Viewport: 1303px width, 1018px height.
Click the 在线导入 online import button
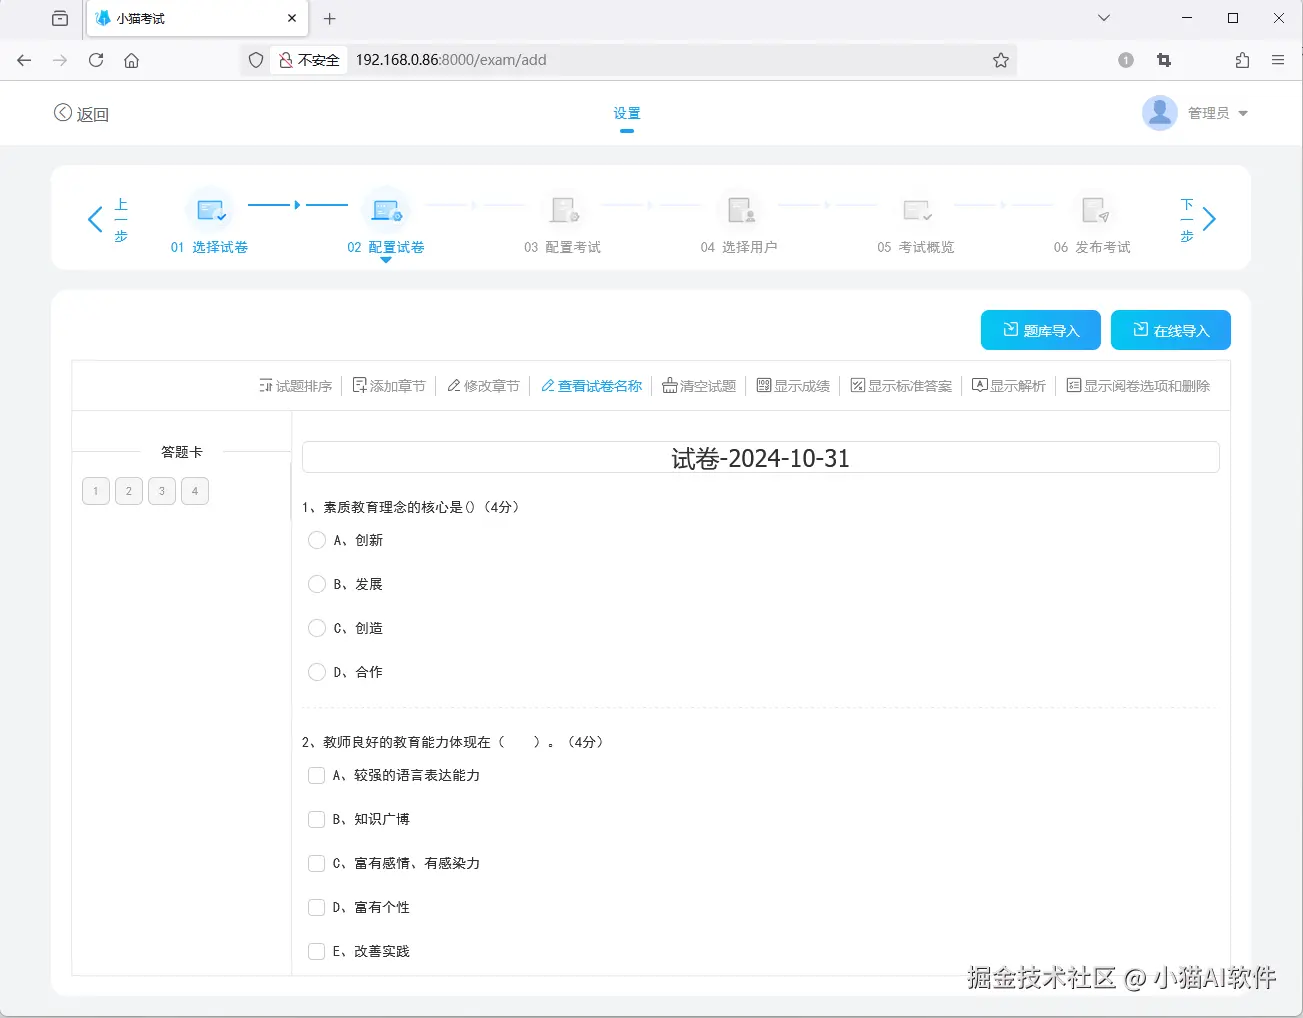point(1170,330)
